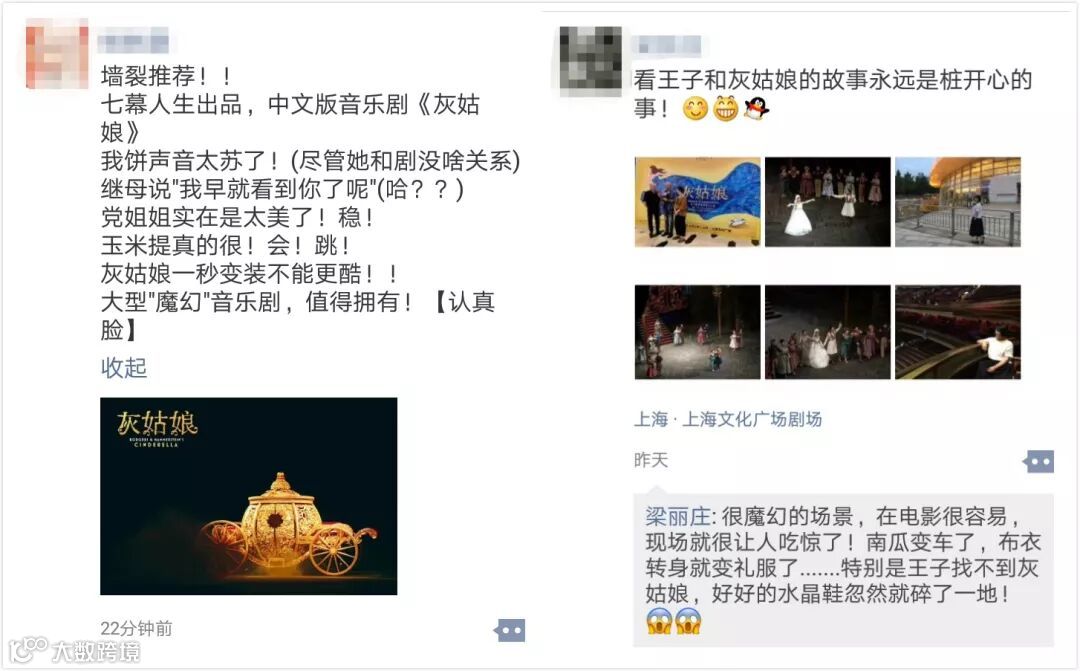Tap the pixelated avatar of right poster
The width and height of the screenshot is (1080, 671).
pos(590,59)
